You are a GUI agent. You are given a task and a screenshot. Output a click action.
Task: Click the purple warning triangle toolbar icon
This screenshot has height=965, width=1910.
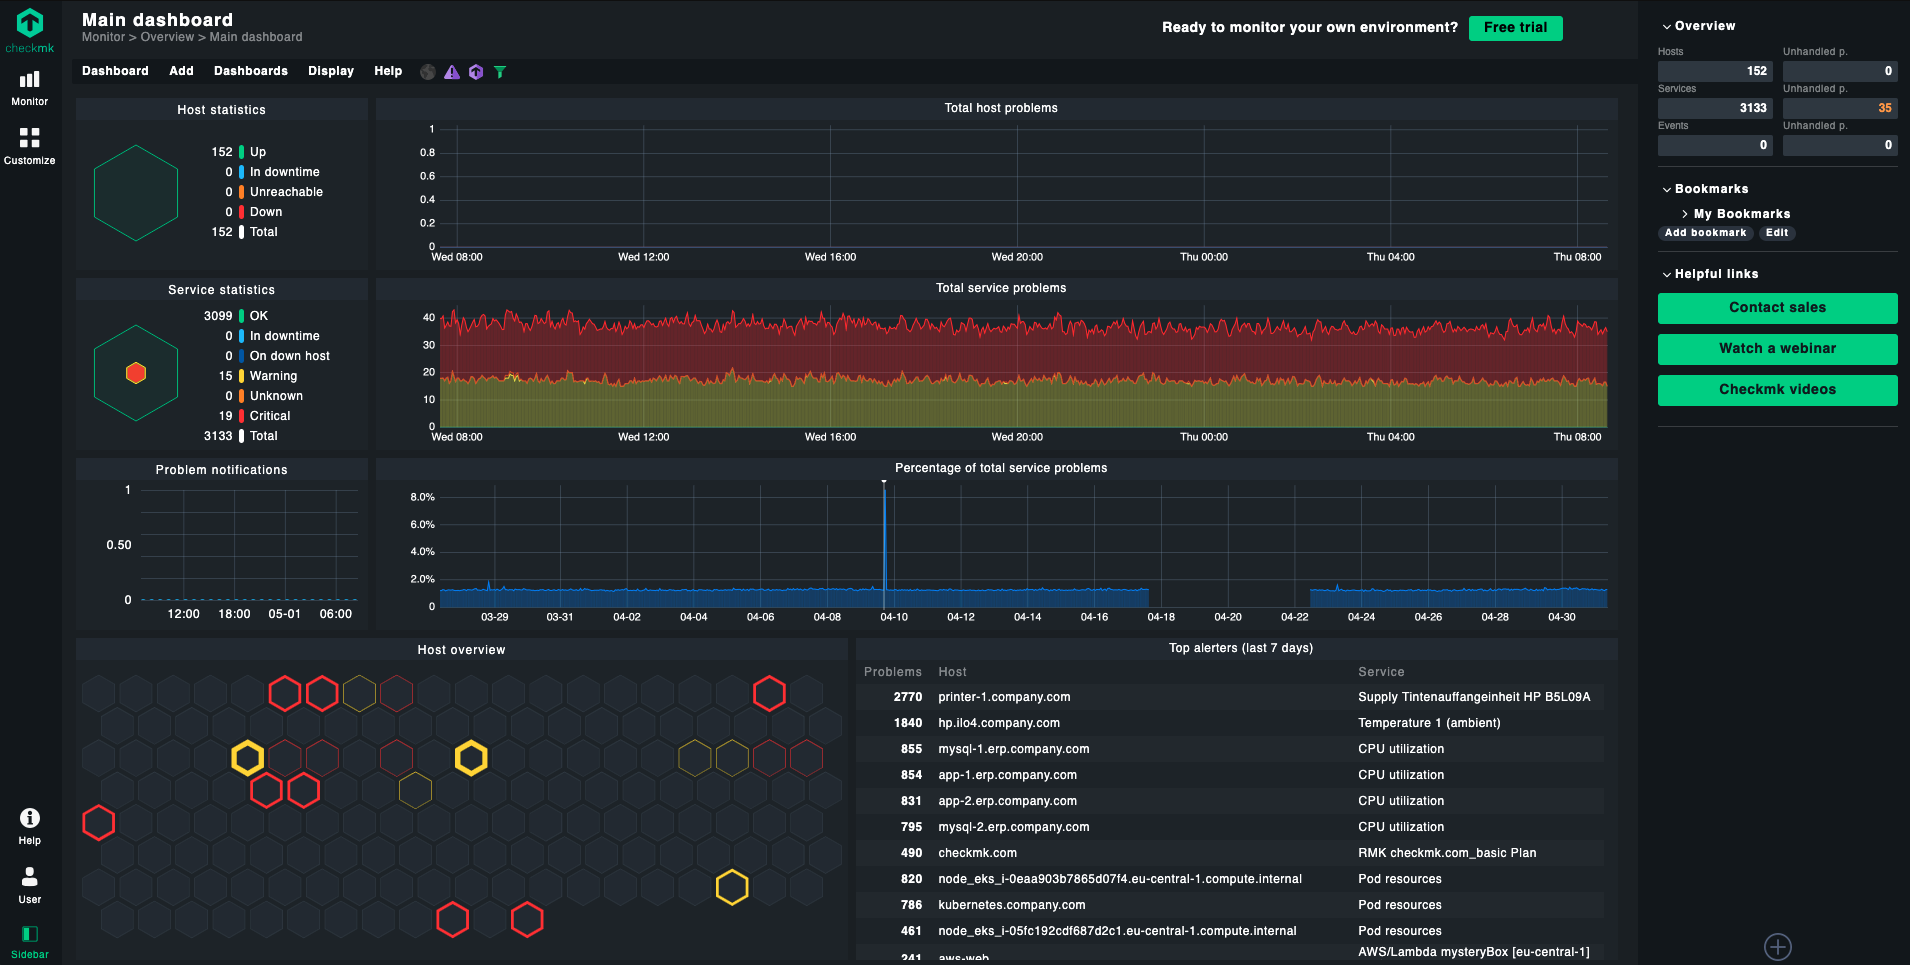(x=452, y=72)
